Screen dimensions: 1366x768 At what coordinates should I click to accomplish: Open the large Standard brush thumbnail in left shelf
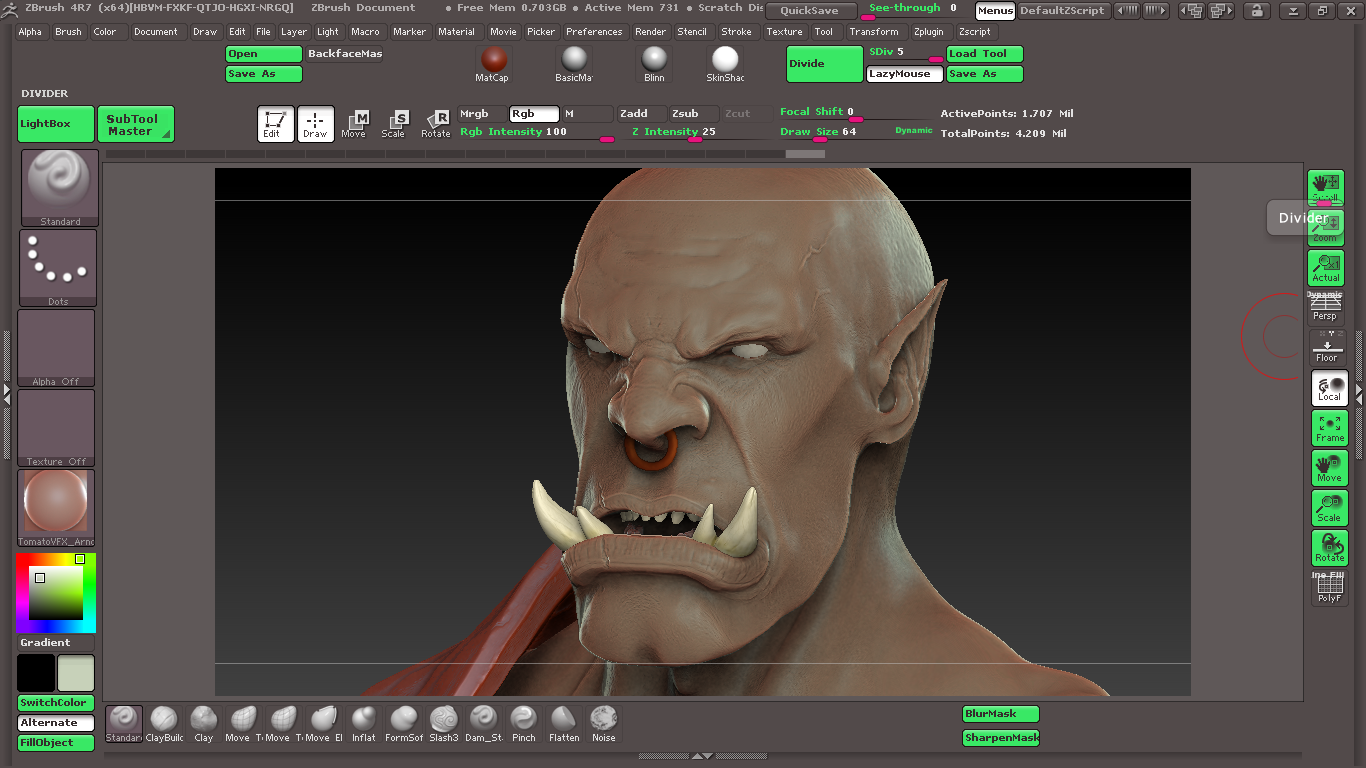click(60, 188)
